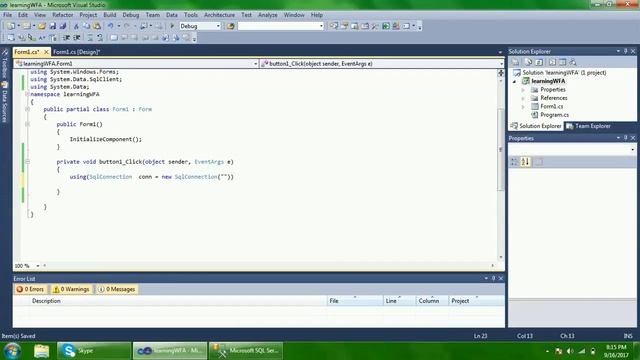Click View Designer icon in Solution Explorer
Viewport: 640px width, 360px height.
click(x=562, y=62)
